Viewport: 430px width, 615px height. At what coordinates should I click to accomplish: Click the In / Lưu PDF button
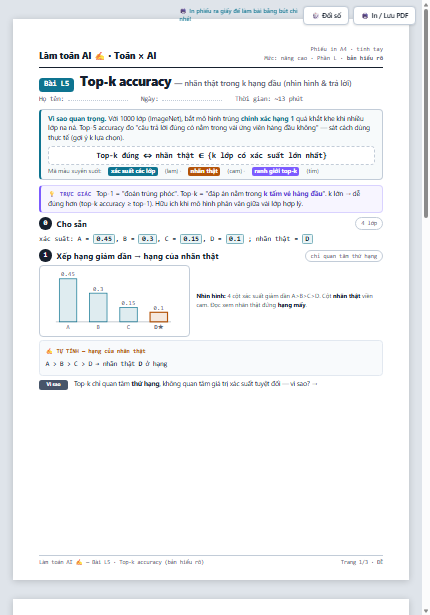[x=384, y=16]
